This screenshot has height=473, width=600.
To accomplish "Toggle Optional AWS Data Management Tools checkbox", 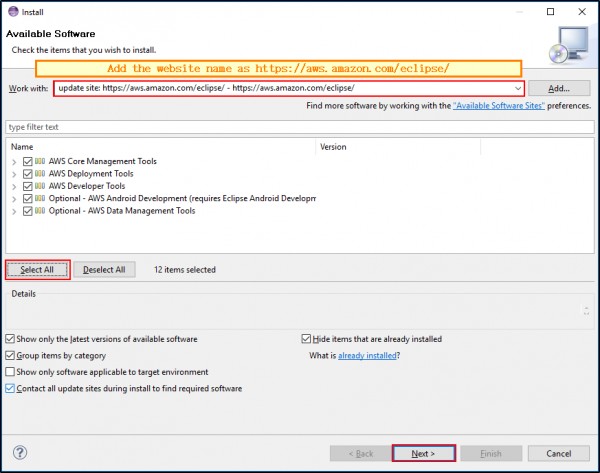I will coord(28,211).
